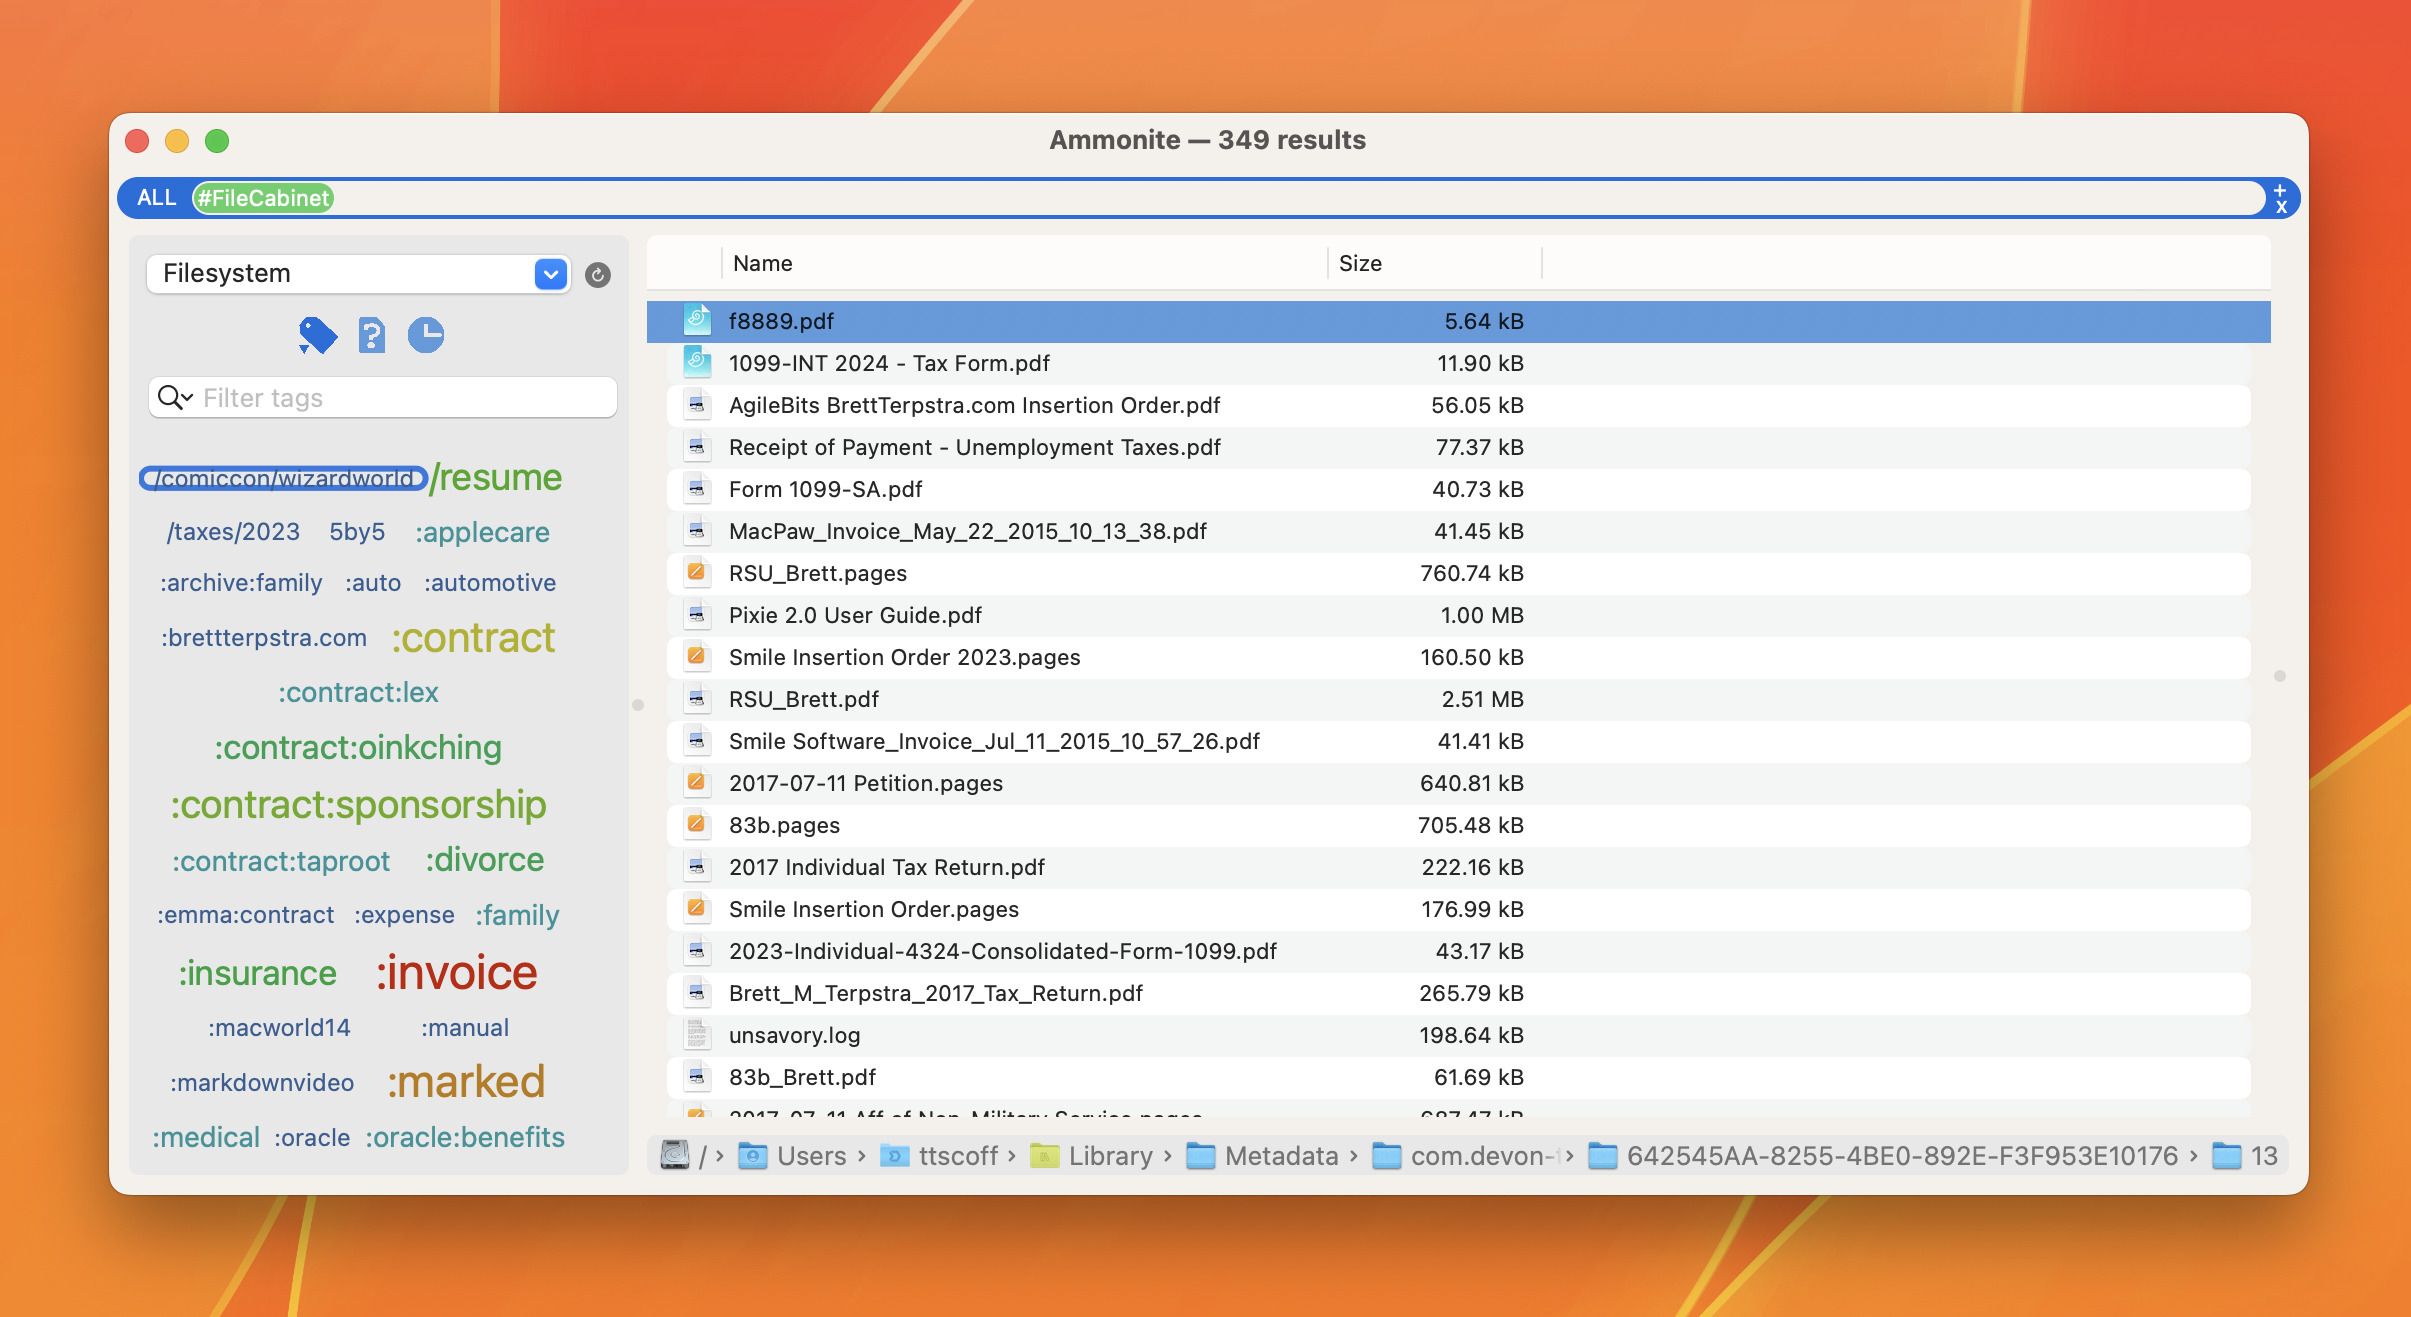Sort results by Name column header
The image size is (2411, 1317).
[x=763, y=263]
